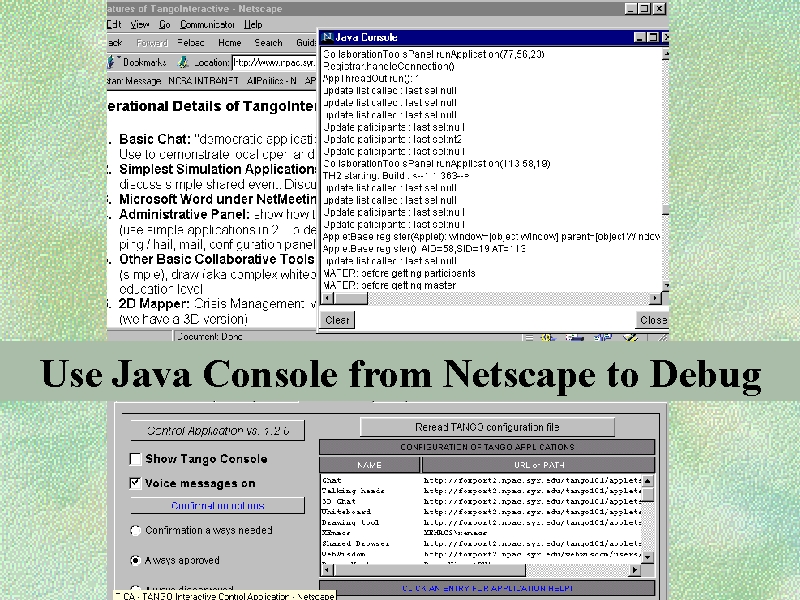The width and height of the screenshot is (800, 600).
Task: Click the Bookmarks icon in Netscape
Action: 111,62
